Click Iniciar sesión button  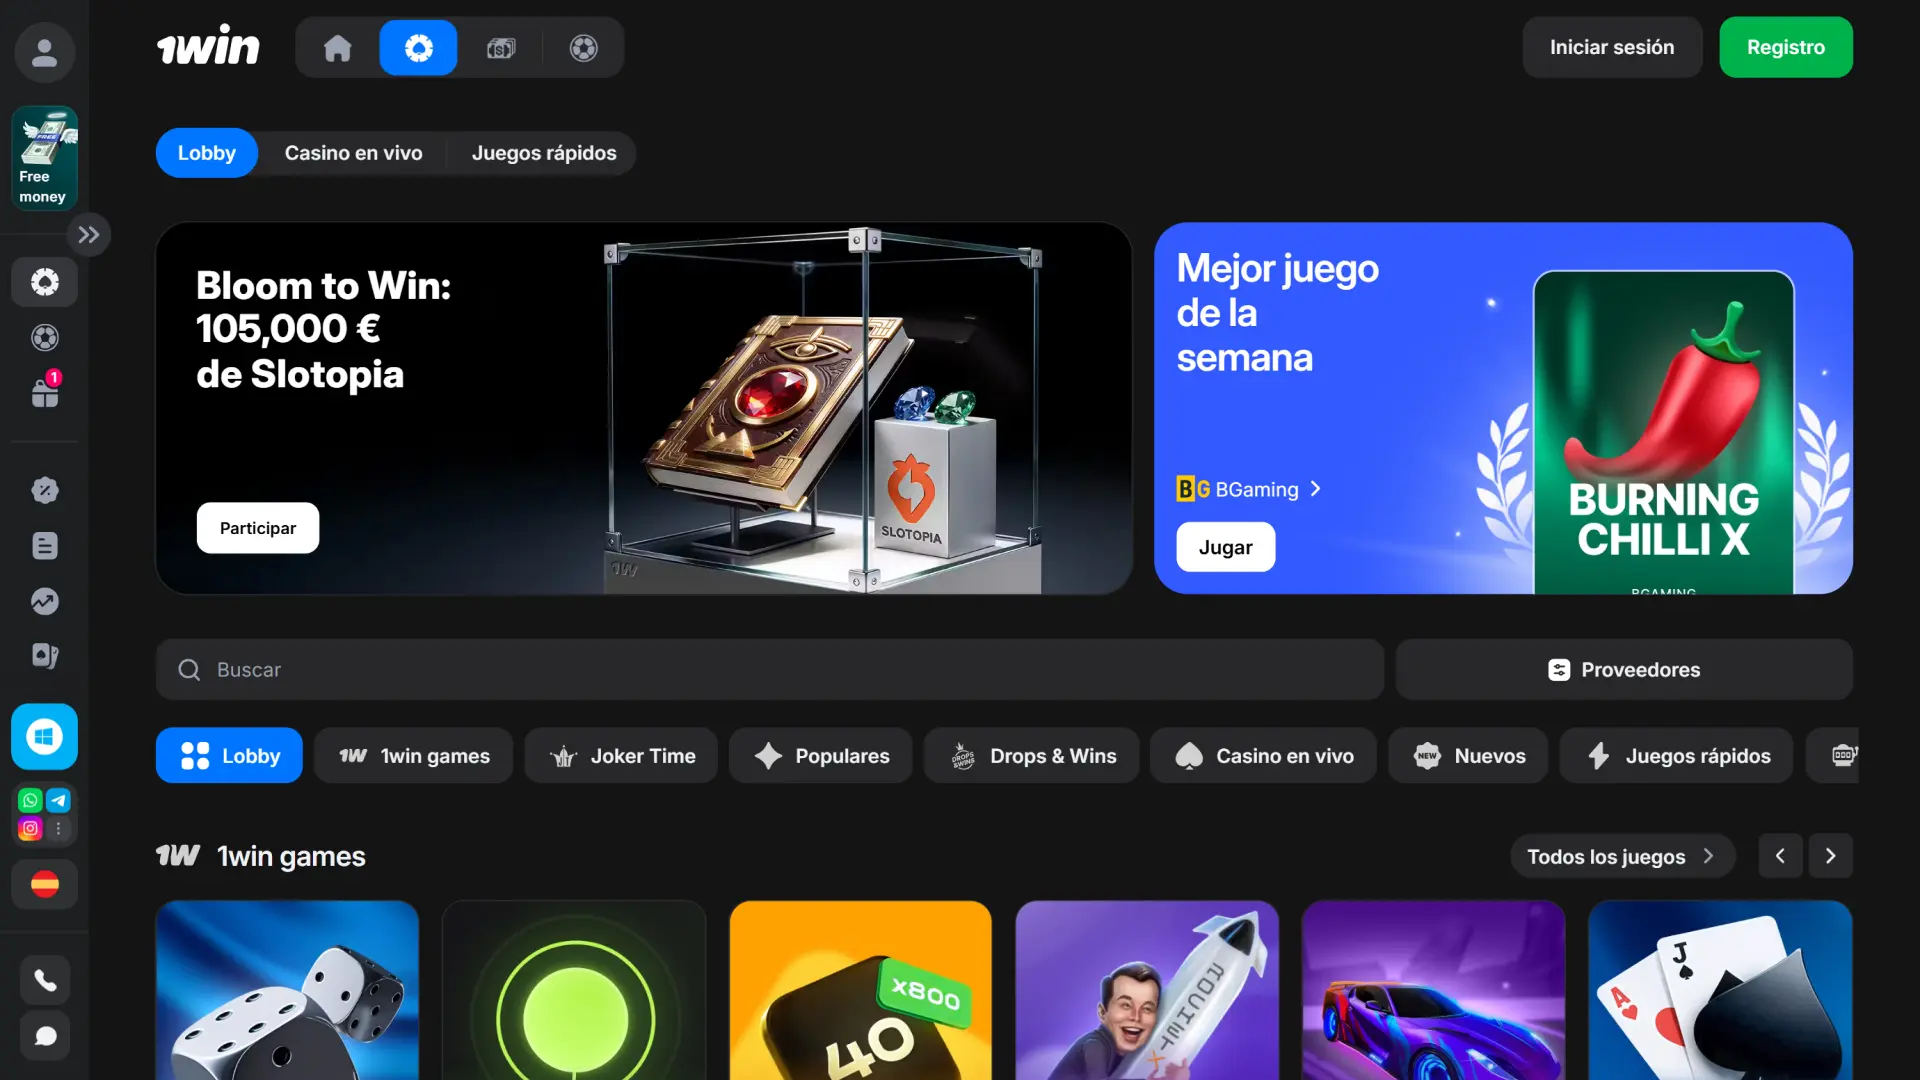point(1612,47)
